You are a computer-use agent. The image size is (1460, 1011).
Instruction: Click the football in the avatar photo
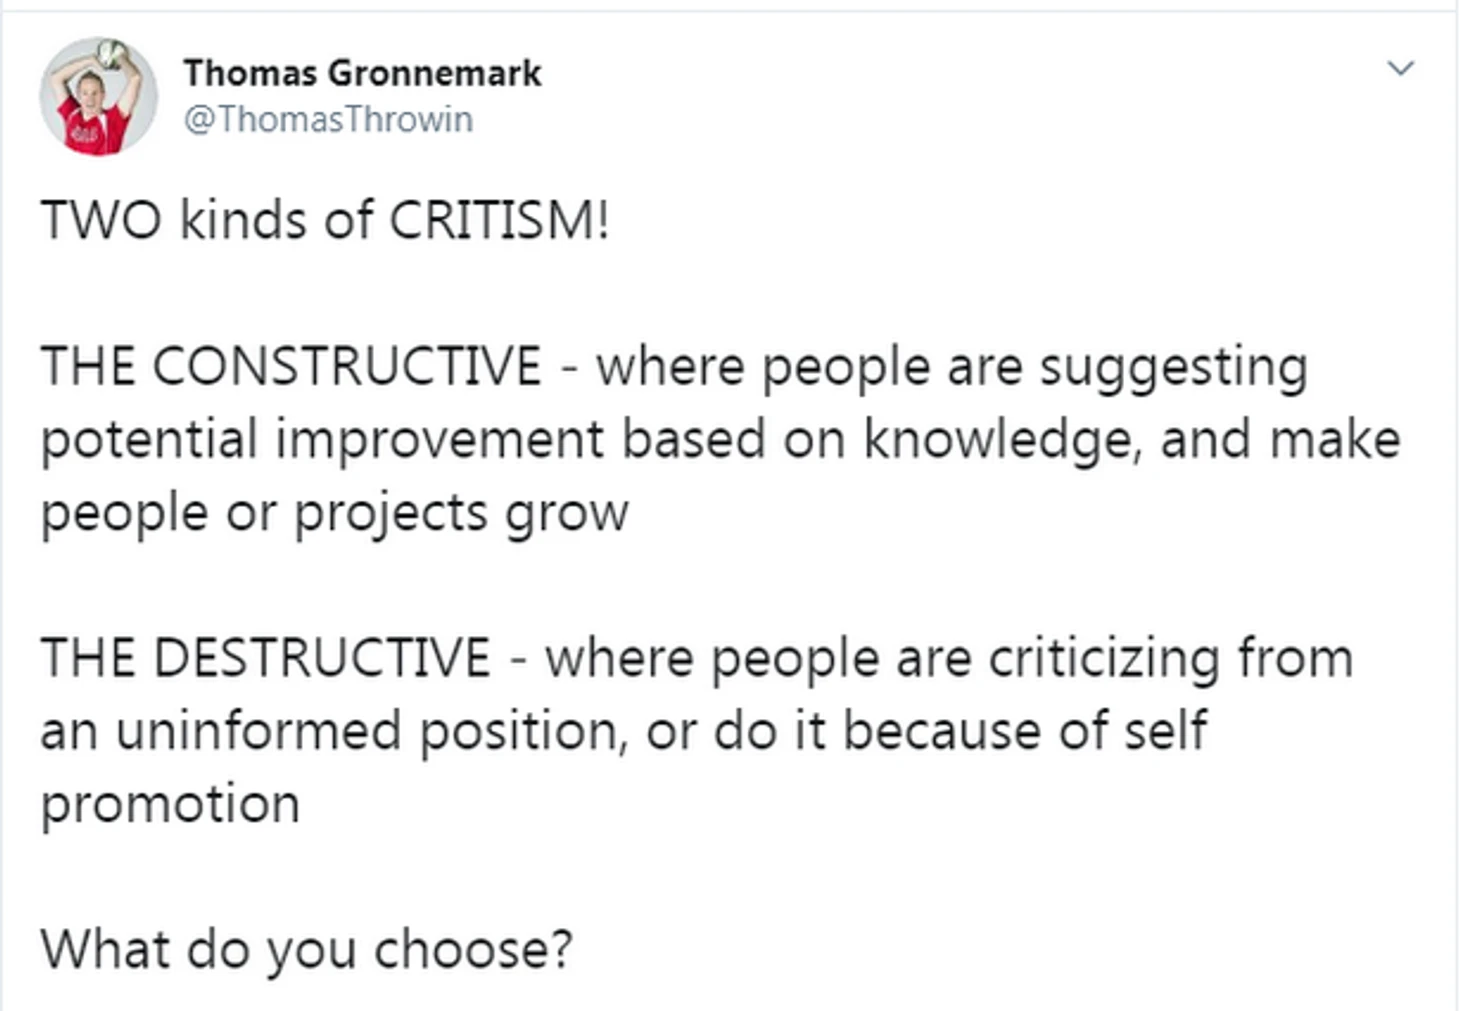(112, 54)
